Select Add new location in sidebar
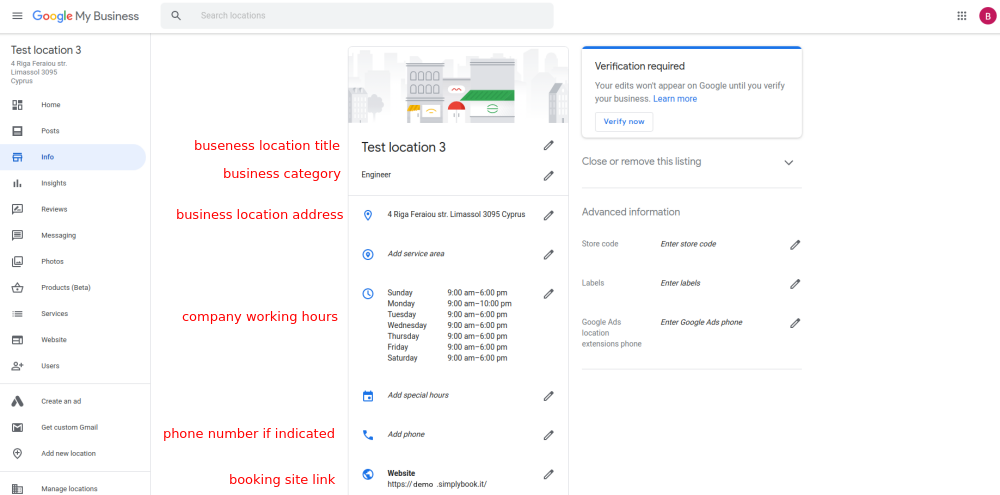 pos(68,453)
